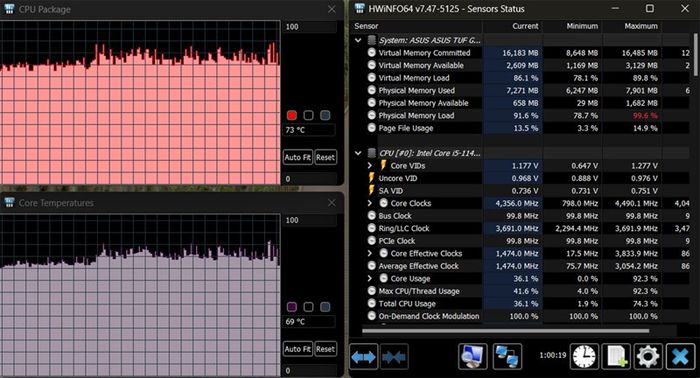Toggle the gray checkbox in CPU Package graph
The height and width of the screenshot is (378, 700).
point(325,115)
